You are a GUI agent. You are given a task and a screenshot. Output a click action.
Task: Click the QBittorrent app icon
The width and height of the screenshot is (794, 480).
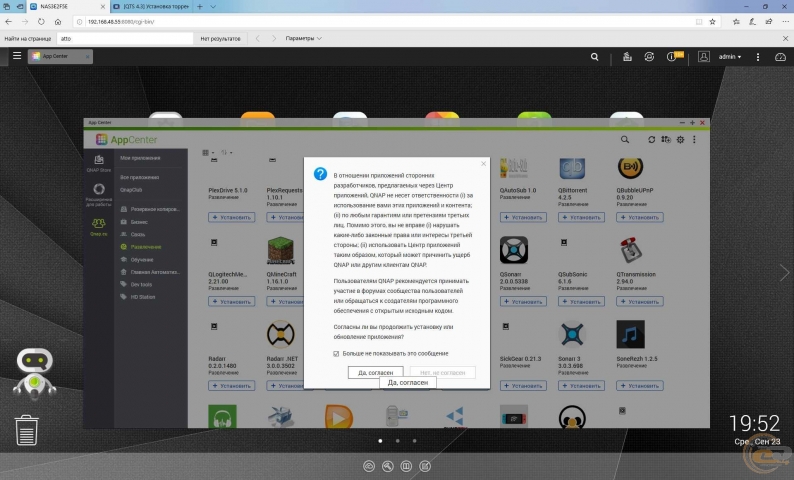[x=572, y=167]
